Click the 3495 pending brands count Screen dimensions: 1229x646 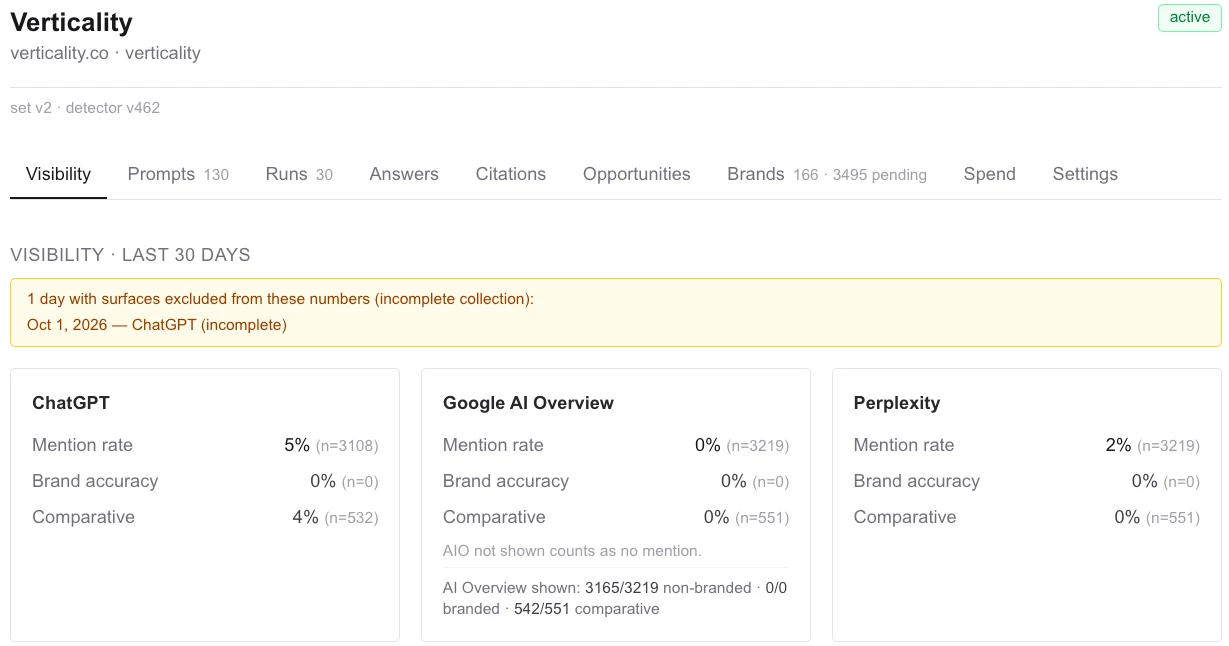pos(879,175)
